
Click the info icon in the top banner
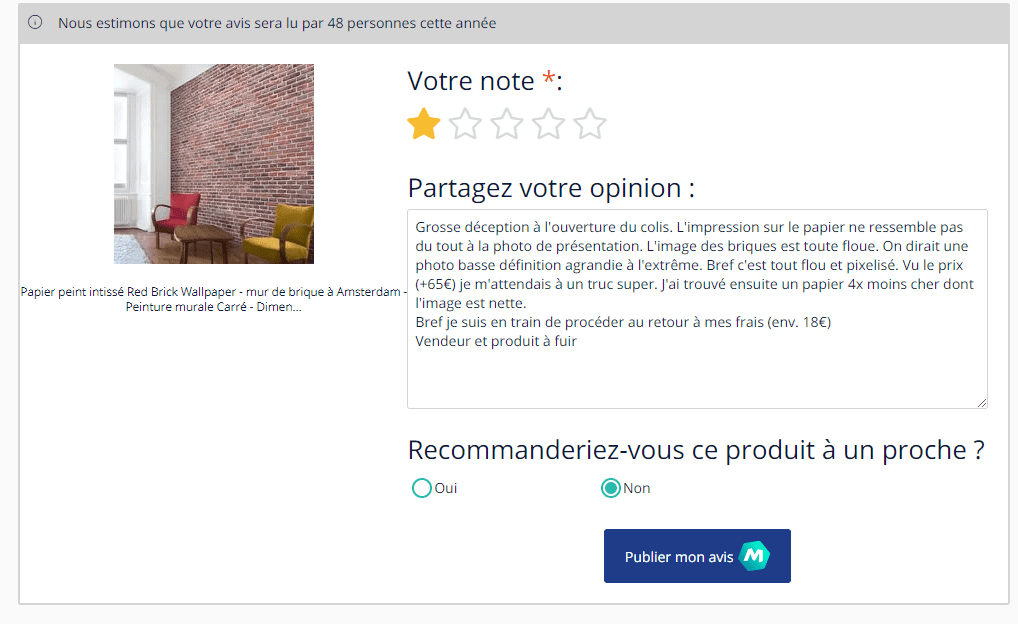[38, 22]
